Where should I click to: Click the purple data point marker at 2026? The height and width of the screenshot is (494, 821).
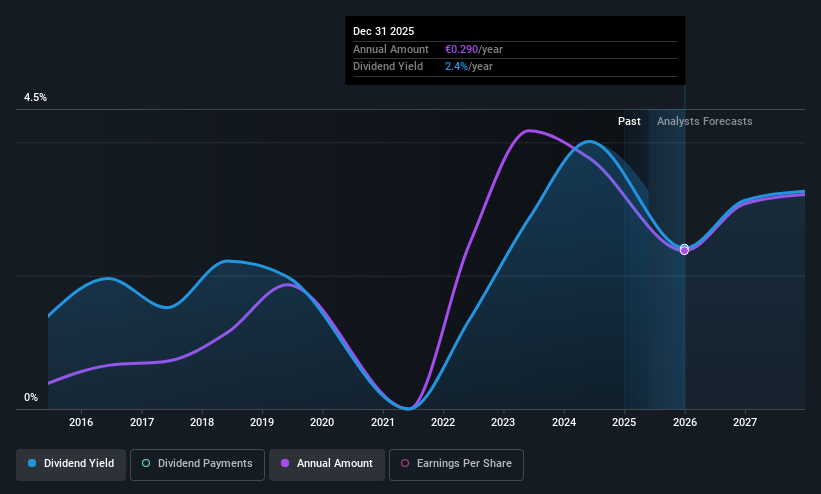(x=684, y=250)
